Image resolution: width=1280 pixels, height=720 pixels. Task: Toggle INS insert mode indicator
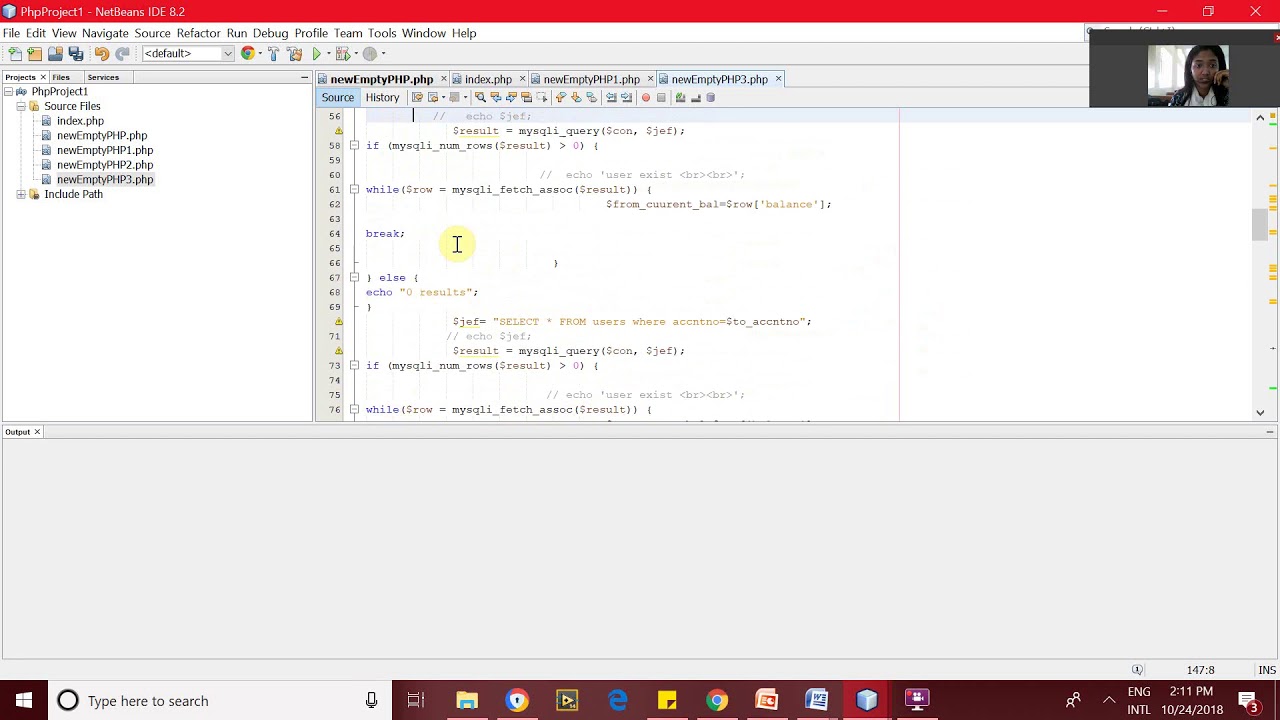[x=1267, y=670]
